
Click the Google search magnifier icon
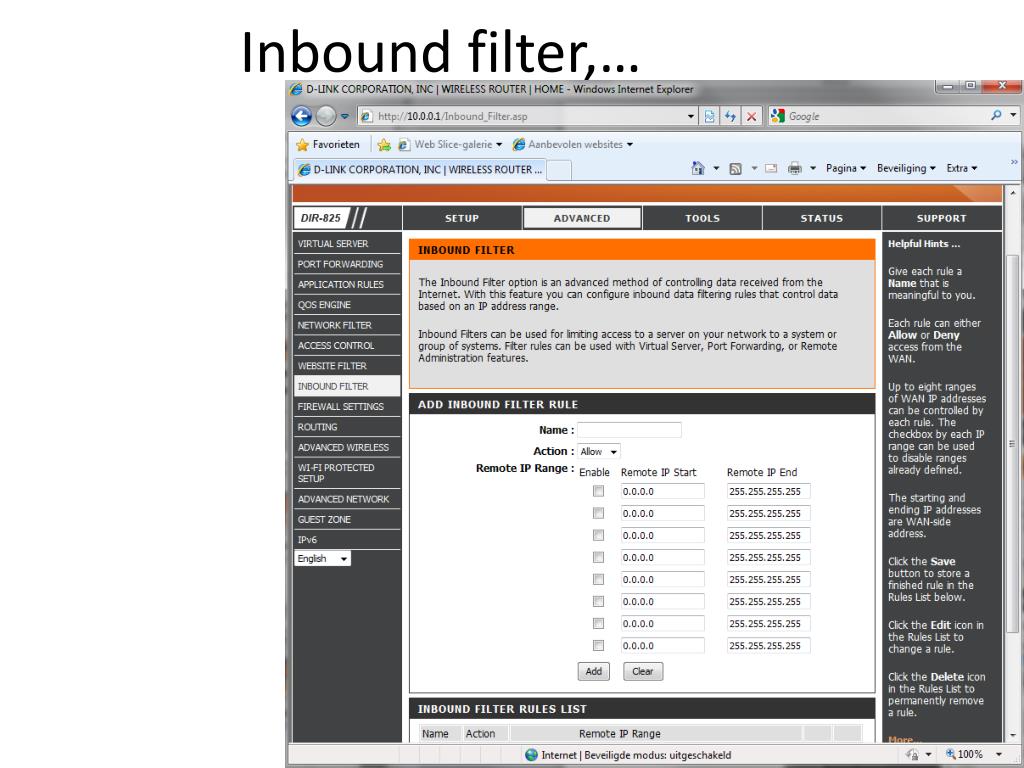996,116
